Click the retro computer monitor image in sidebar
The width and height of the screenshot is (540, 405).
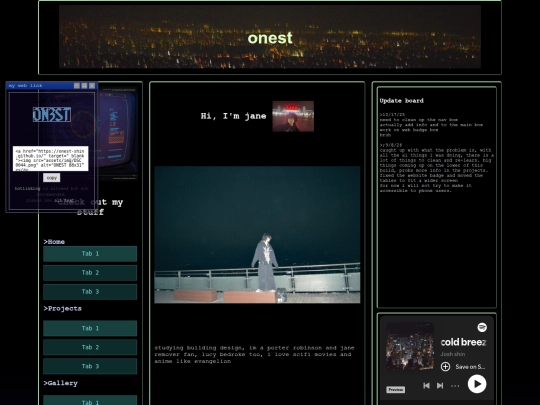118,134
